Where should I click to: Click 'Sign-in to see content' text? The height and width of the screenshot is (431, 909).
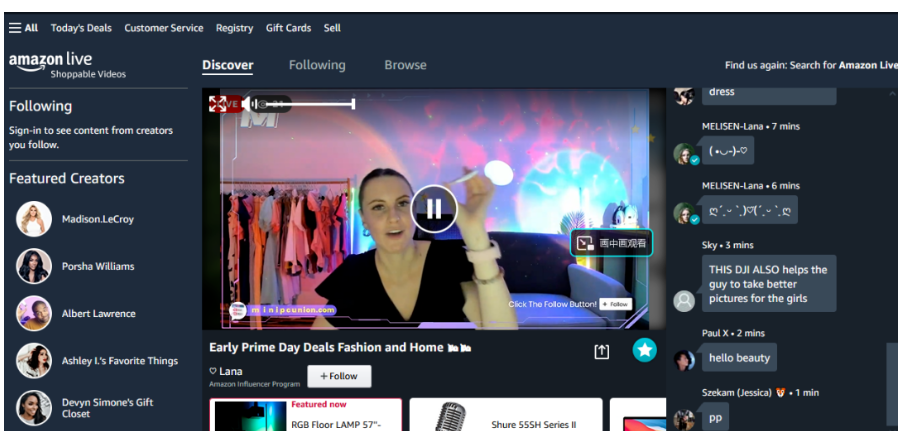pos(91,137)
